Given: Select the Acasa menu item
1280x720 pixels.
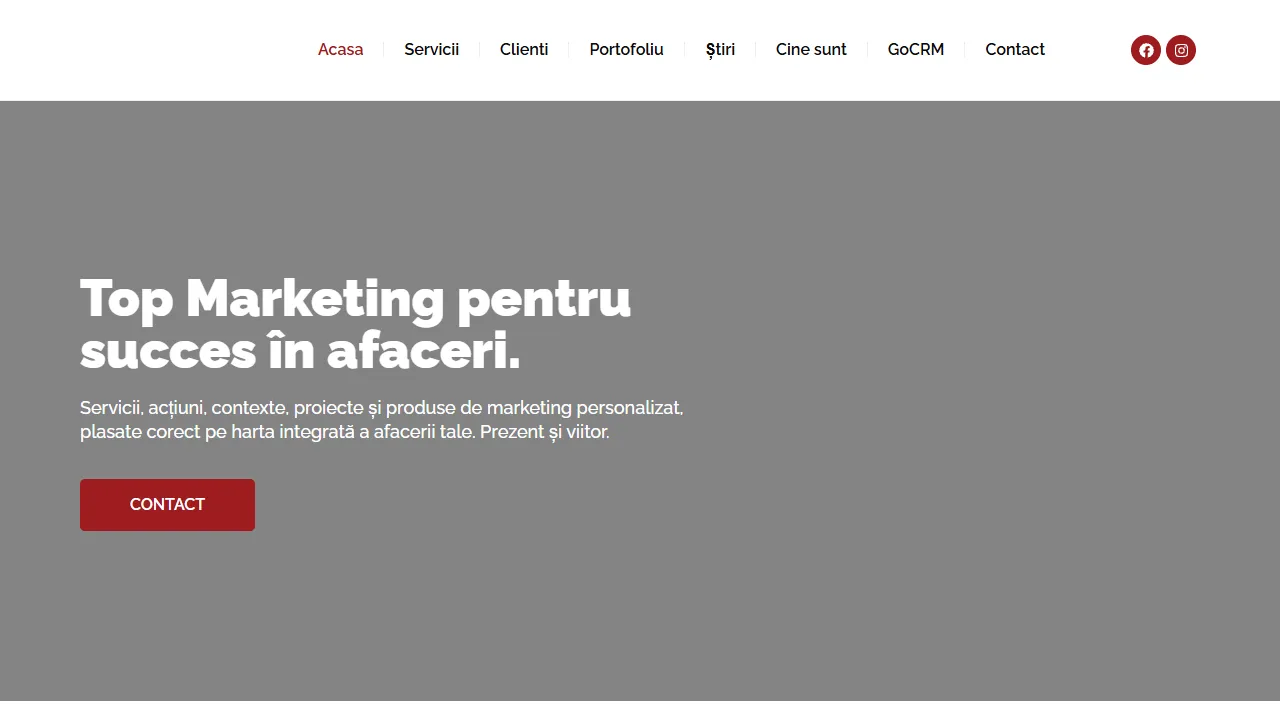Looking at the screenshot, I should click(341, 49).
